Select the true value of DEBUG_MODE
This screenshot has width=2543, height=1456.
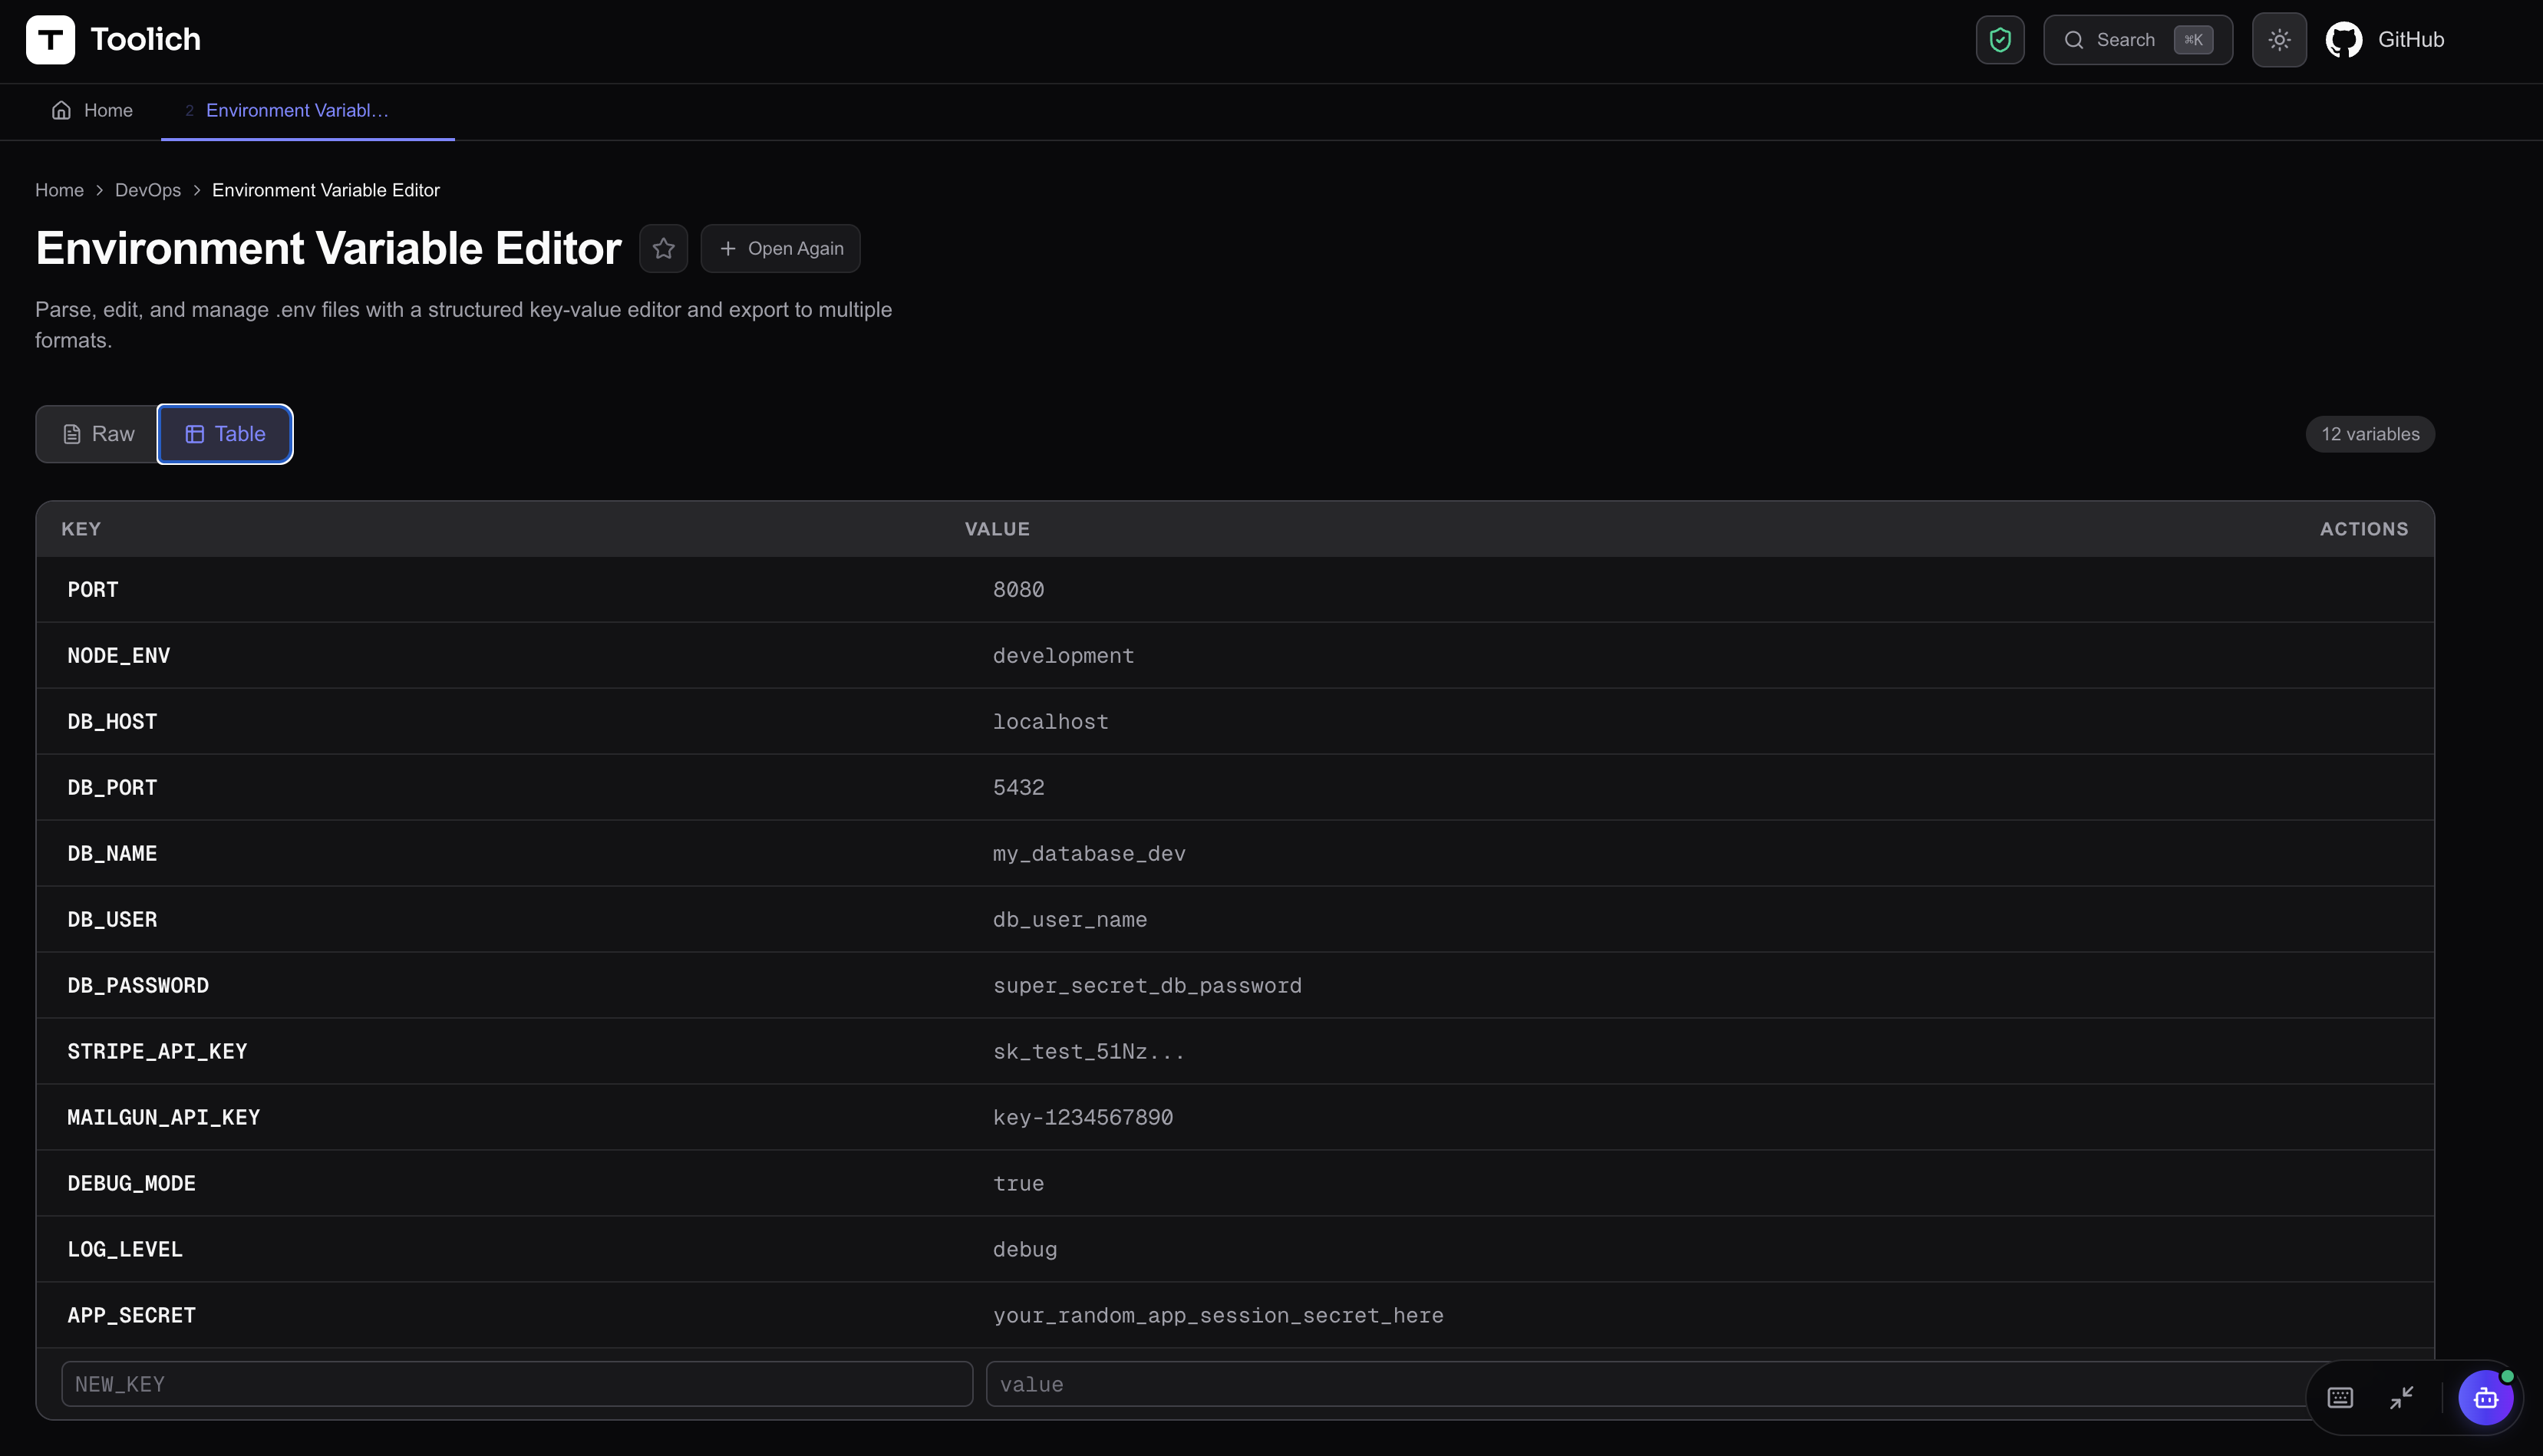point(1018,1184)
